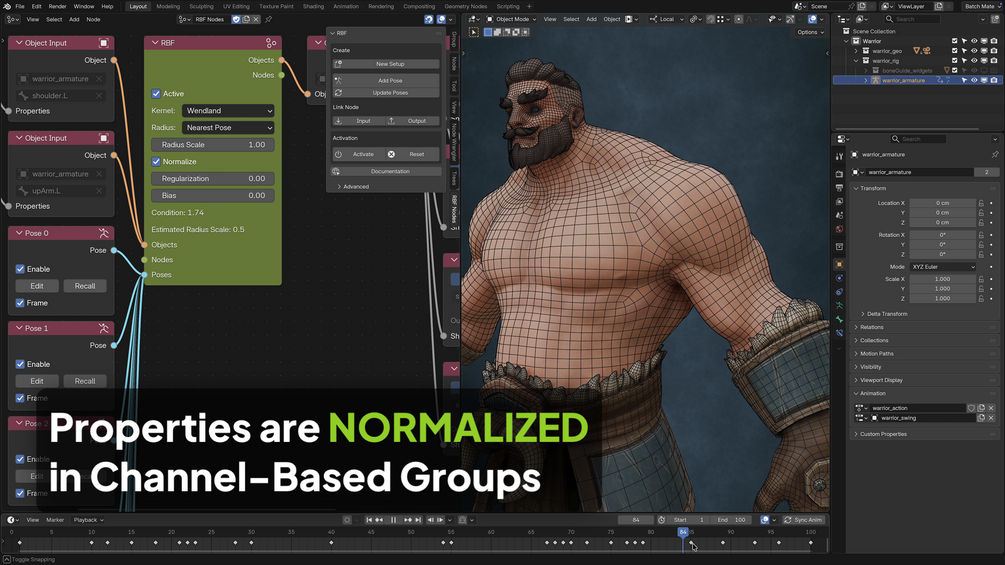This screenshot has height=565, width=1005.
Task: Click the Tool properties tab icon
Action: (x=839, y=156)
